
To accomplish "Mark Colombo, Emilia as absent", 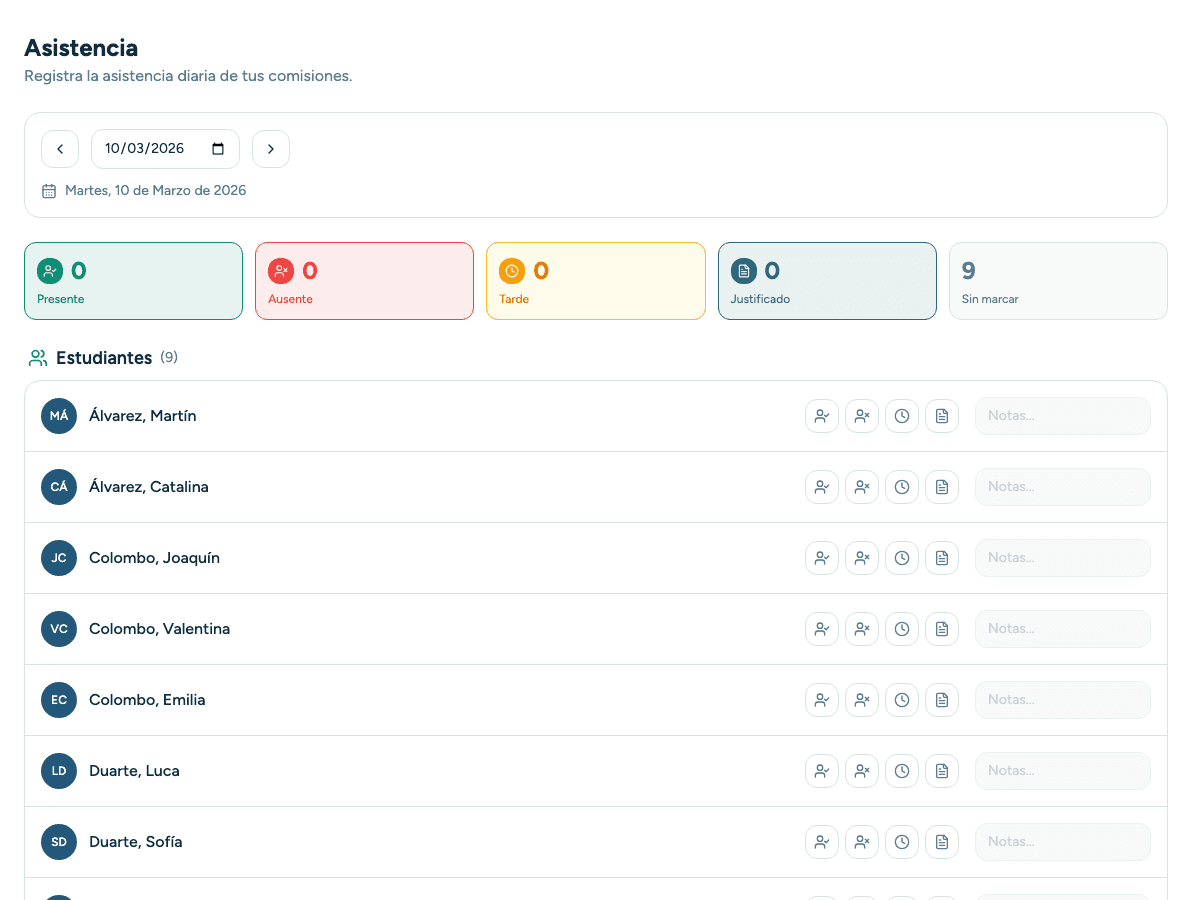I will point(862,700).
